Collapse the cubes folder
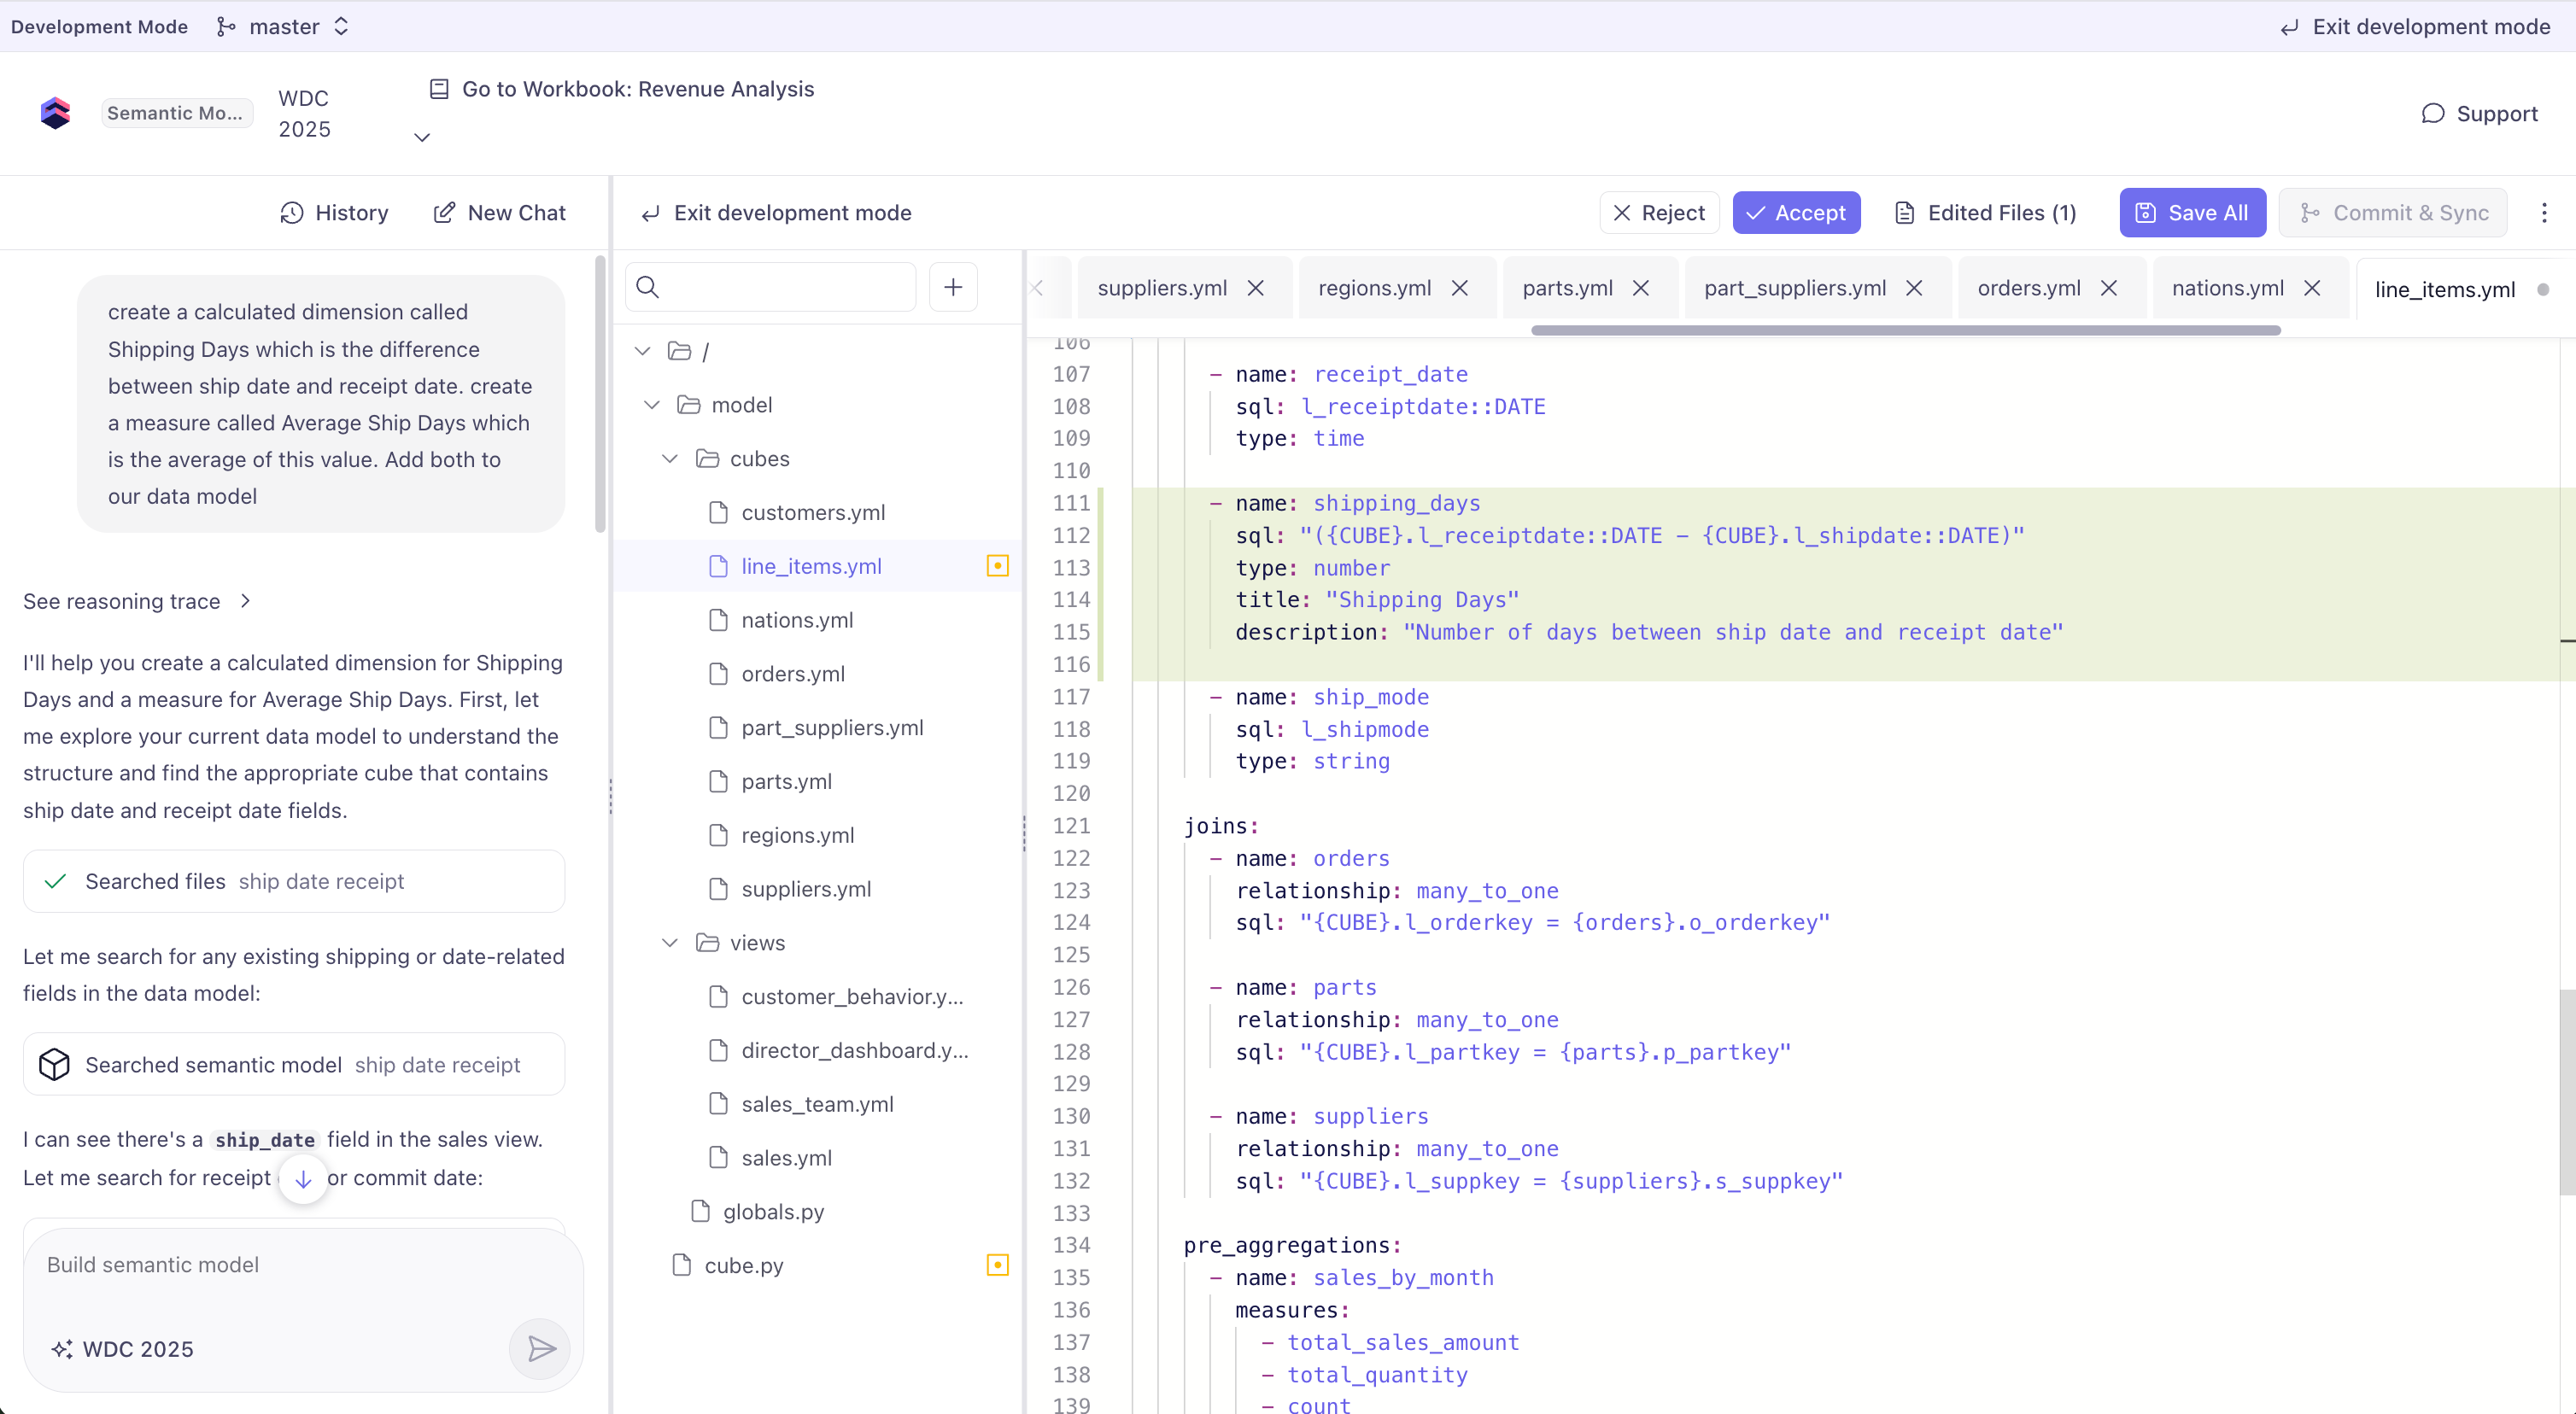This screenshot has height=1414, width=2576. coord(670,459)
